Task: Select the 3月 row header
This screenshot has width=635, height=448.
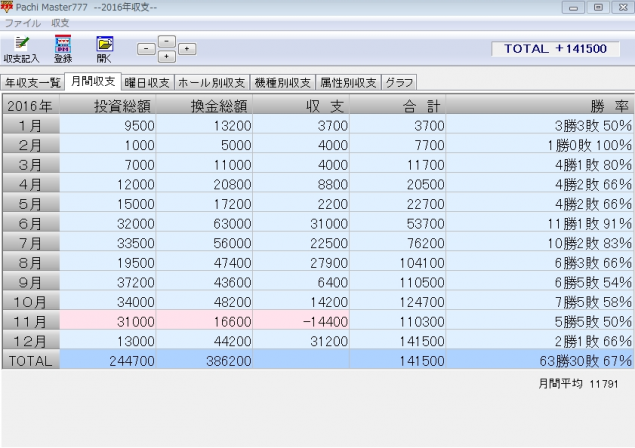Action: coord(31,164)
